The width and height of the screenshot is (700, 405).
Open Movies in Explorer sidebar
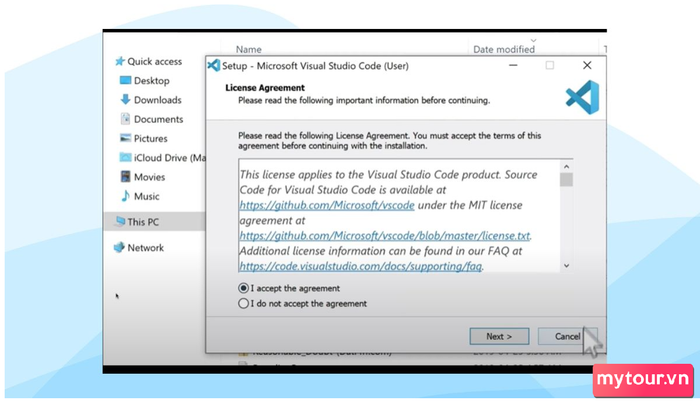(x=150, y=177)
